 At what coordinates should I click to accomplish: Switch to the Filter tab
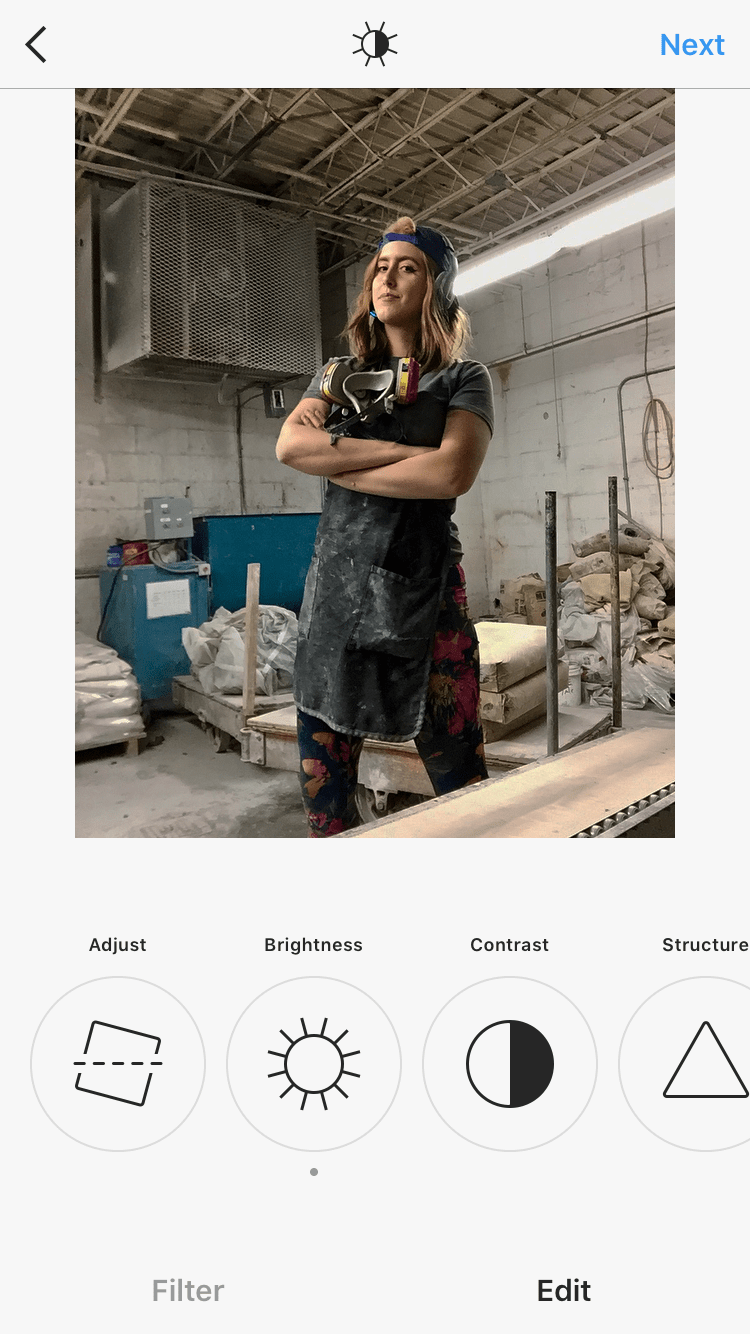point(188,1291)
